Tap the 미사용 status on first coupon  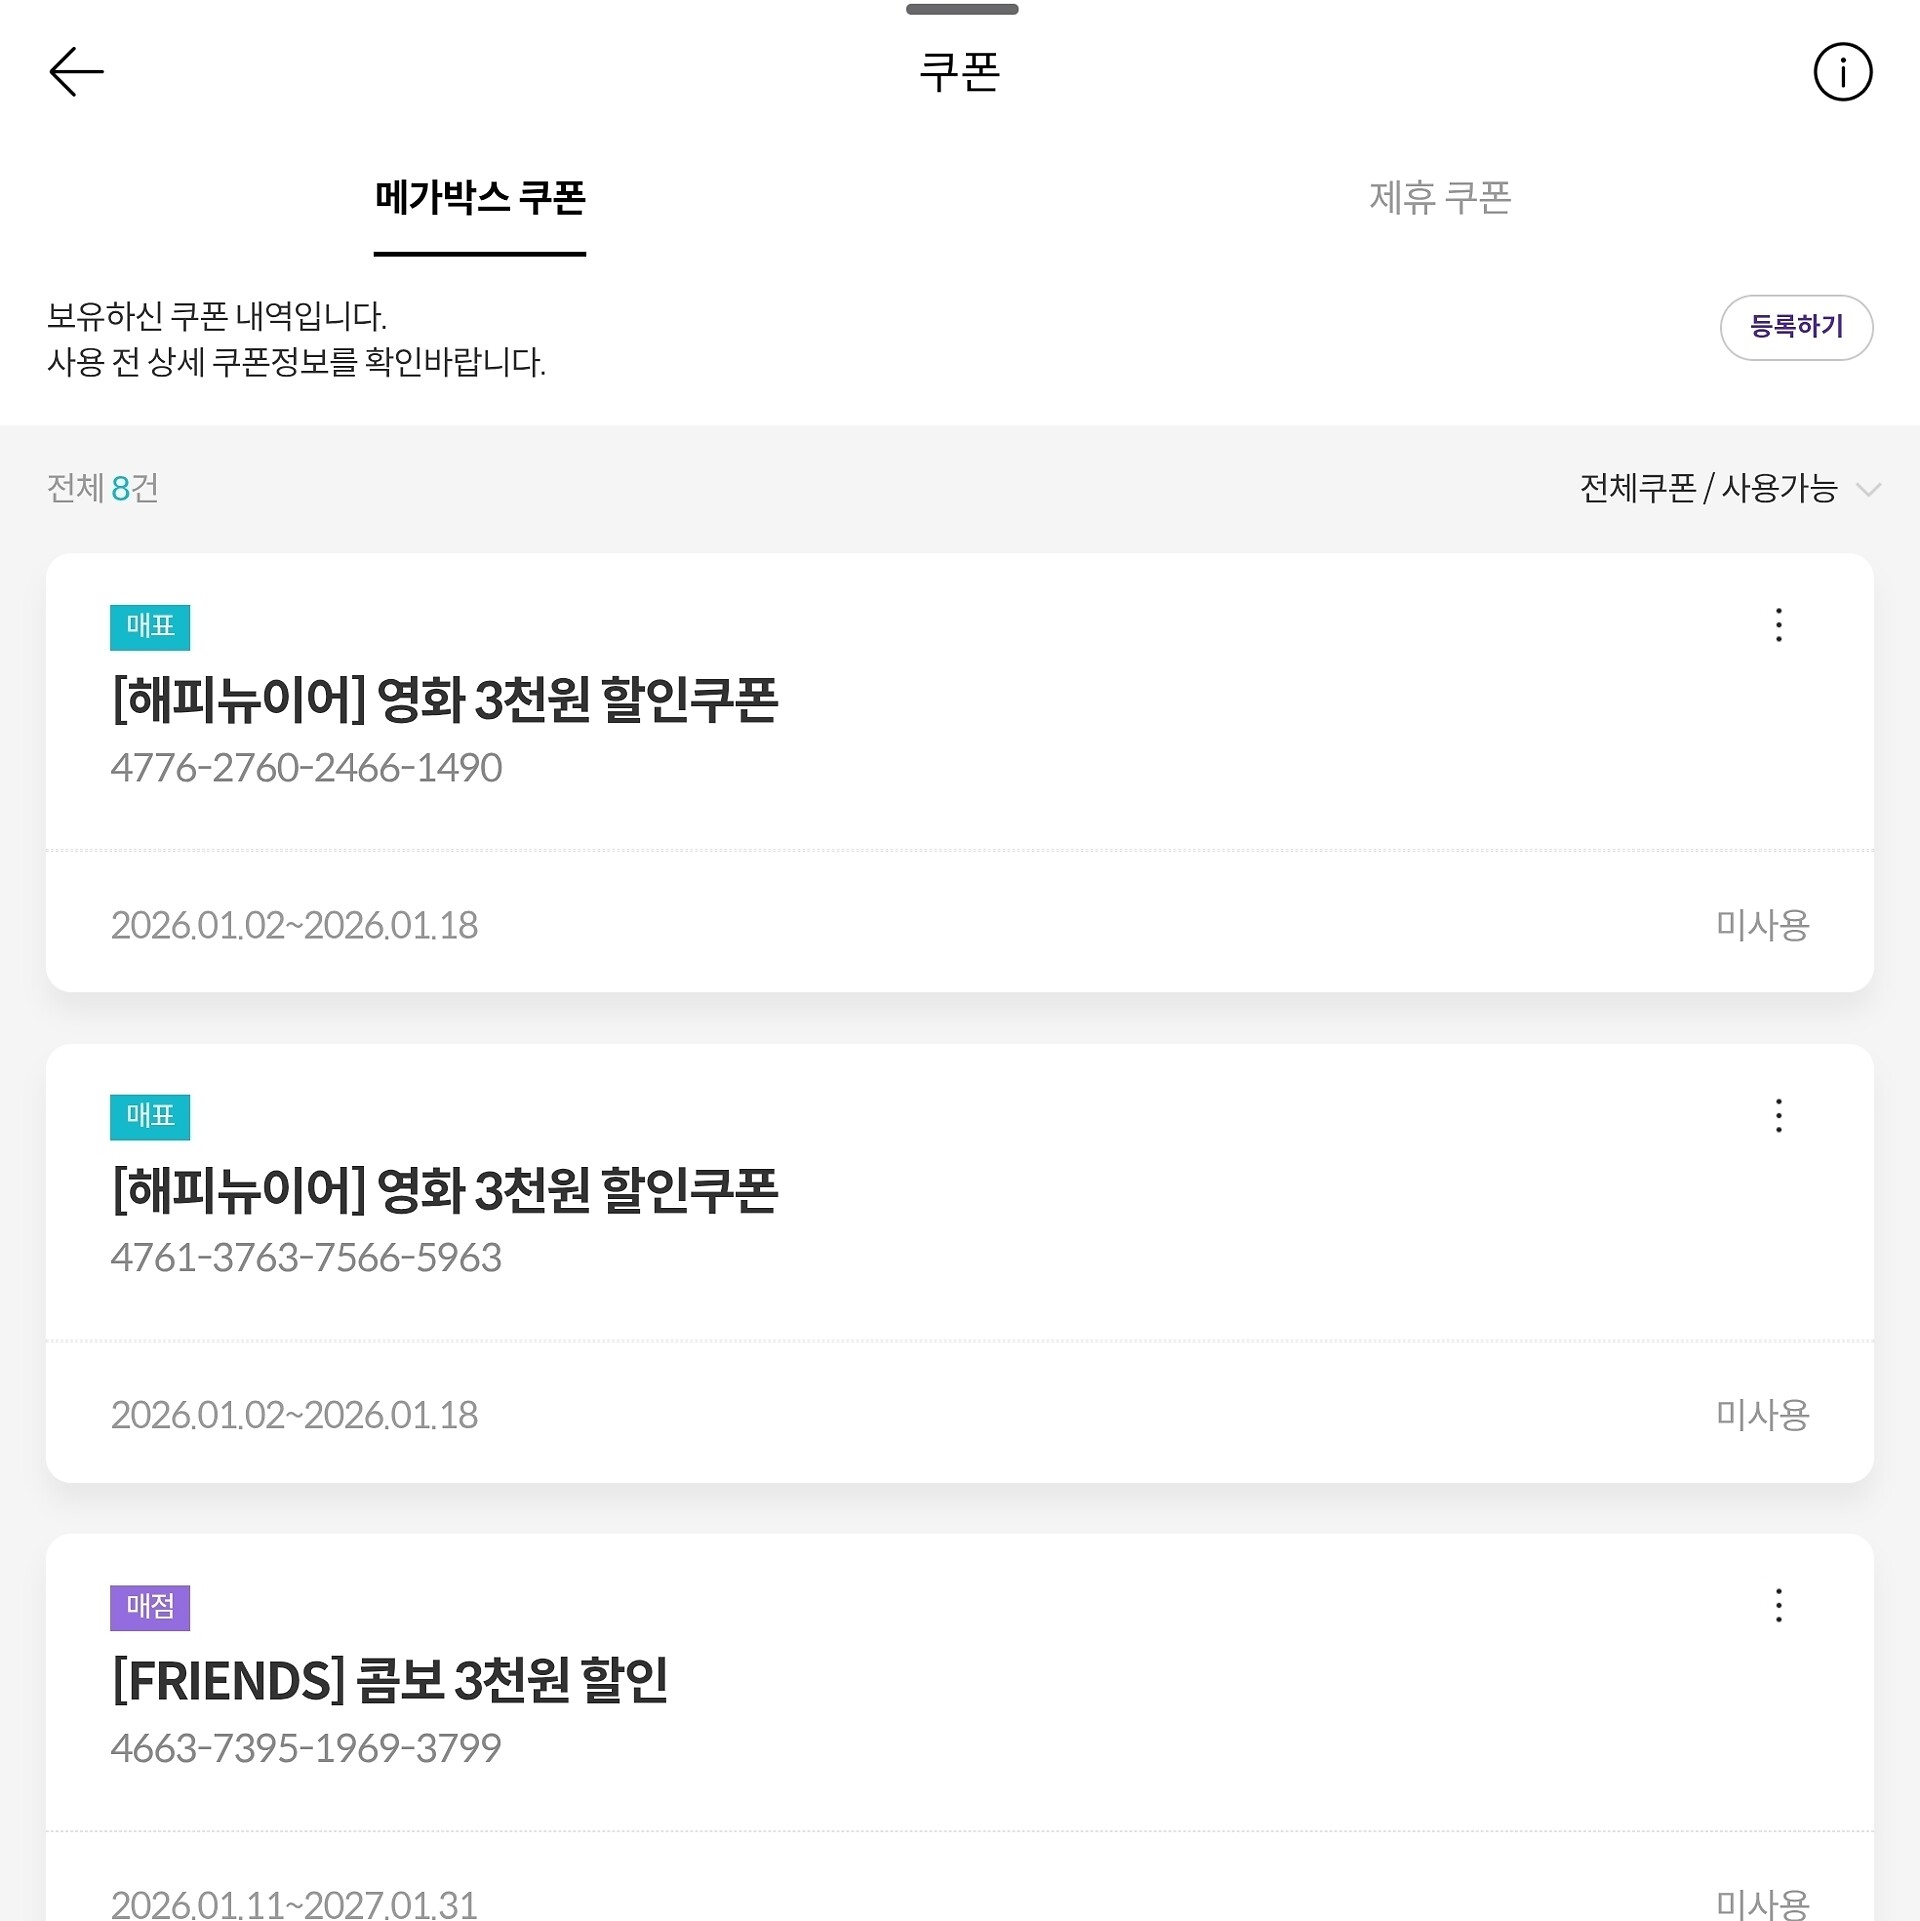click(1762, 925)
